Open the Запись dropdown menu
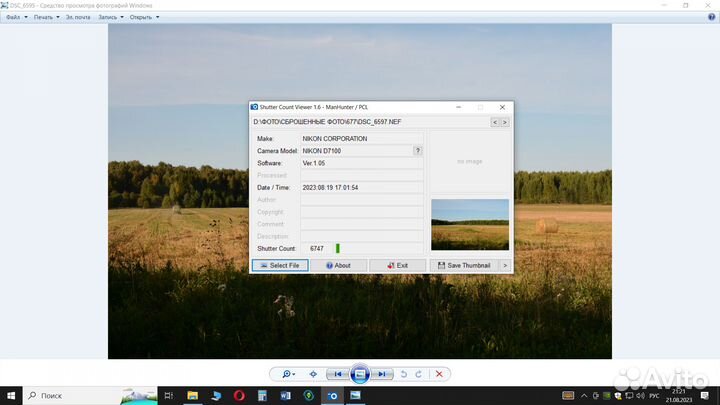Image resolution: width=720 pixels, height=405 pixels. coord(111,17)
